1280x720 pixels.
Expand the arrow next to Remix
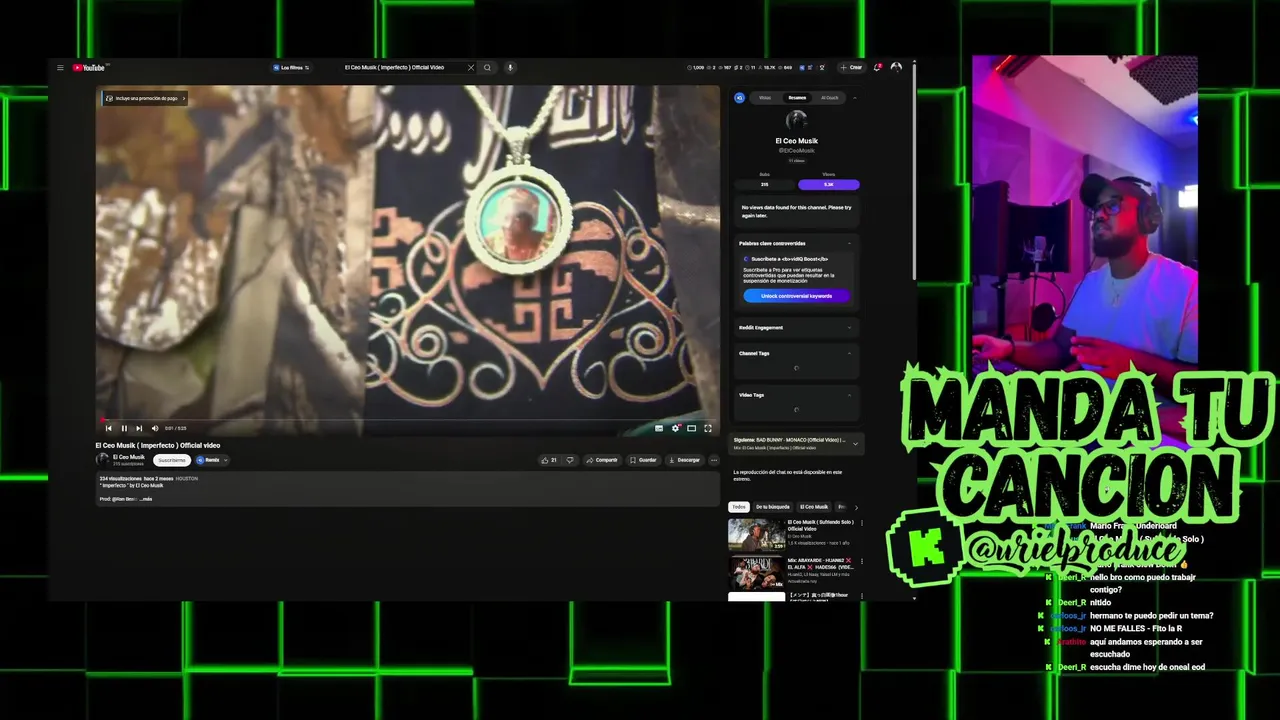[x=225, y=460]
